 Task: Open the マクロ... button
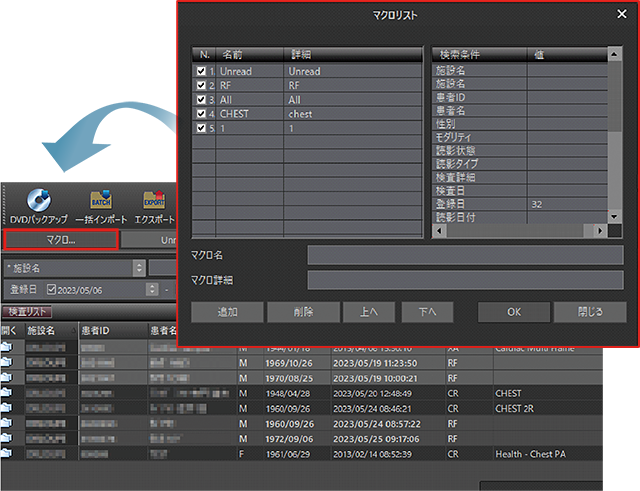coord(62,240)
